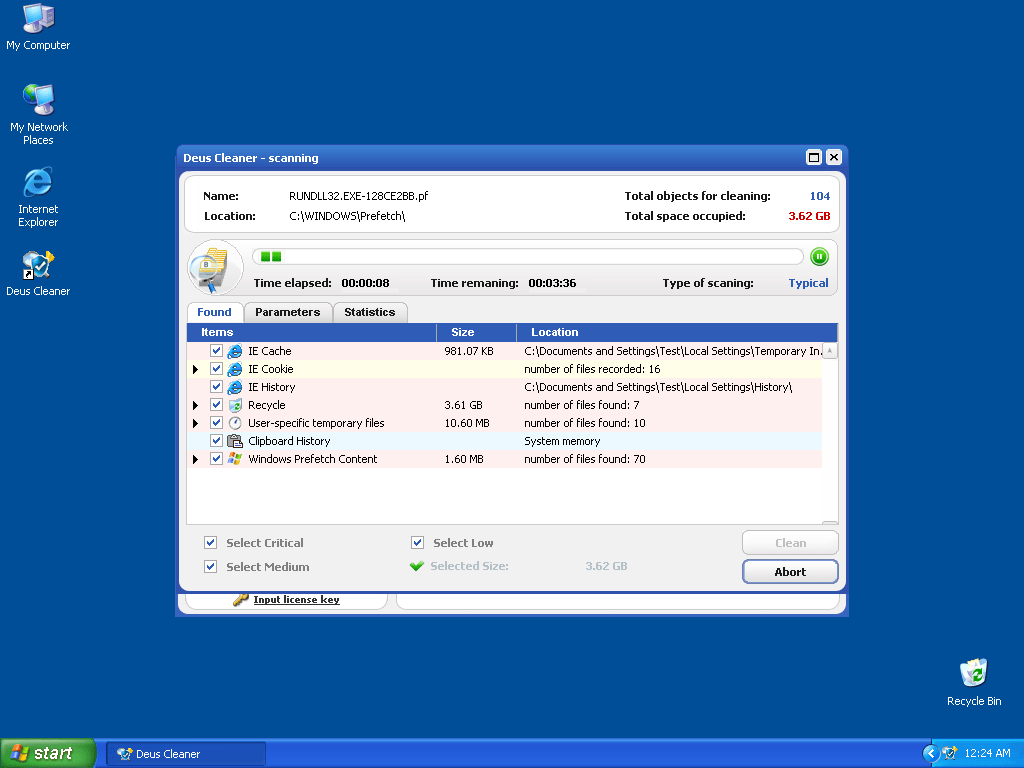Toggle the Select Critical checkbox
The width and height of the screenshot is (1024, 768).
point(211,543)
